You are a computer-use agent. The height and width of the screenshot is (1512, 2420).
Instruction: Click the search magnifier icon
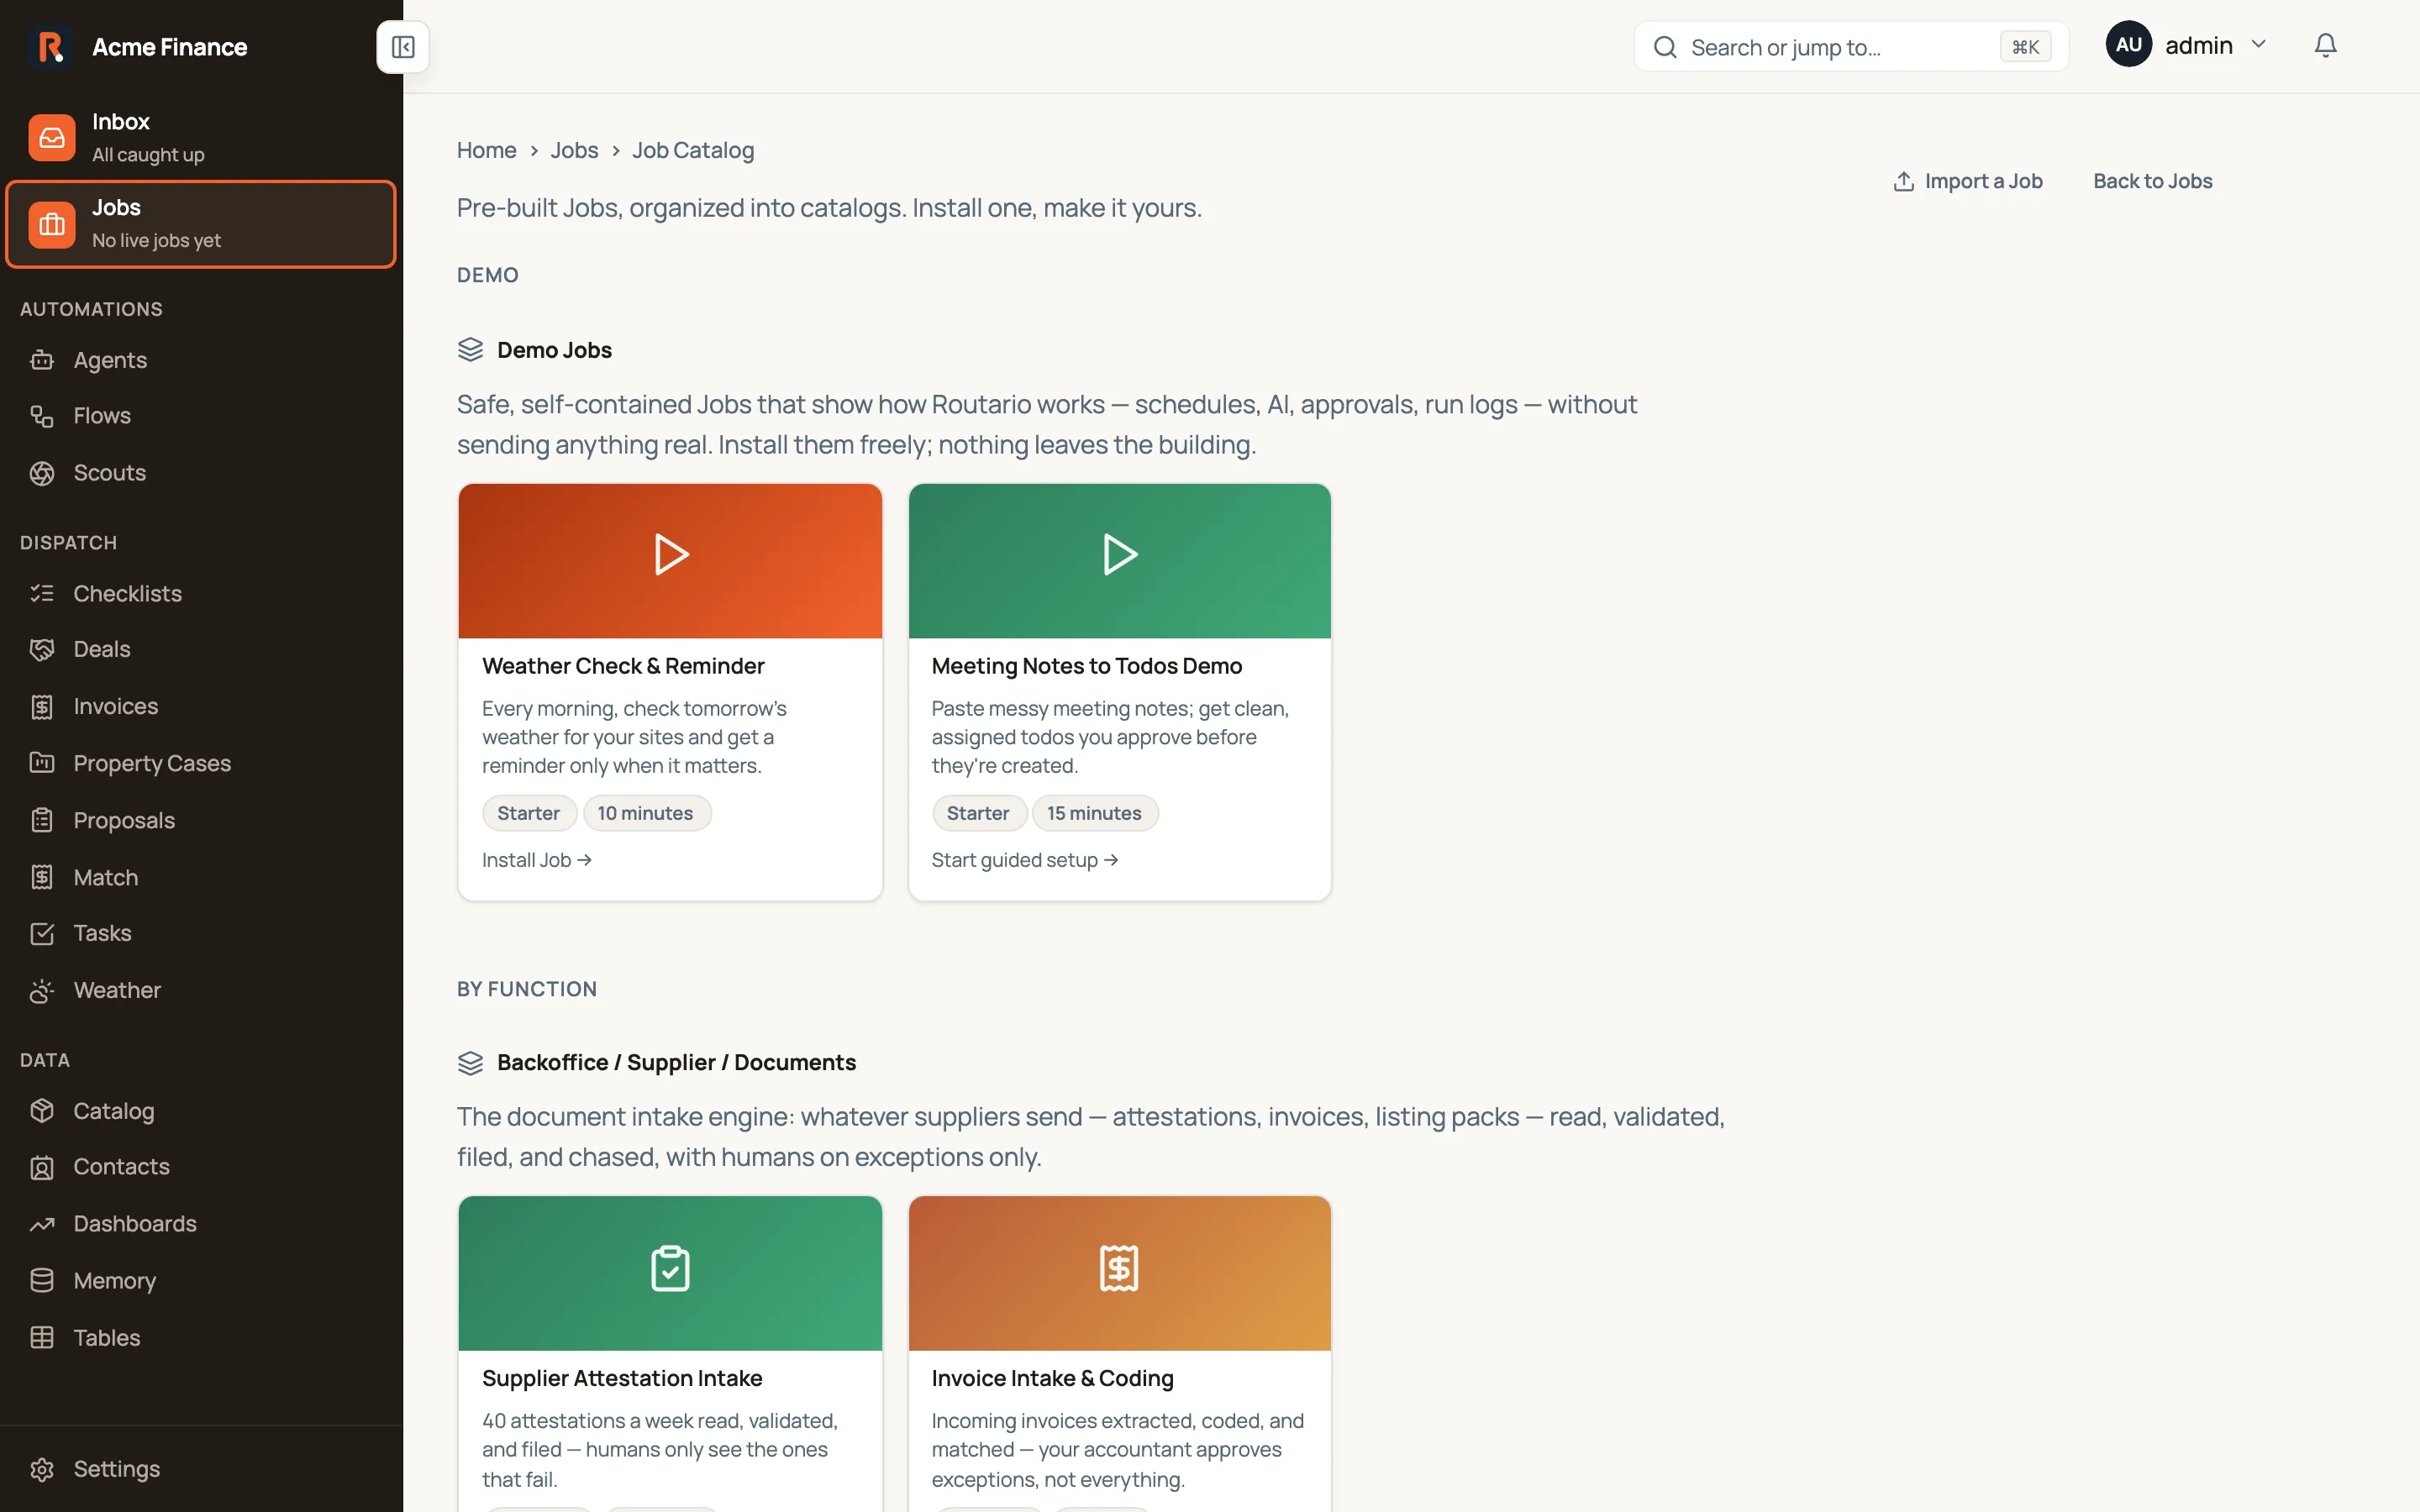click(x=1665, y=47)
